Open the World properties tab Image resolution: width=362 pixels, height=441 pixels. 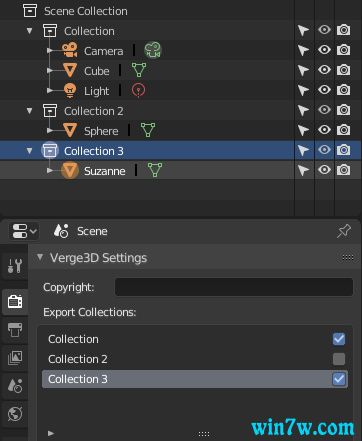tap(15, 414)
